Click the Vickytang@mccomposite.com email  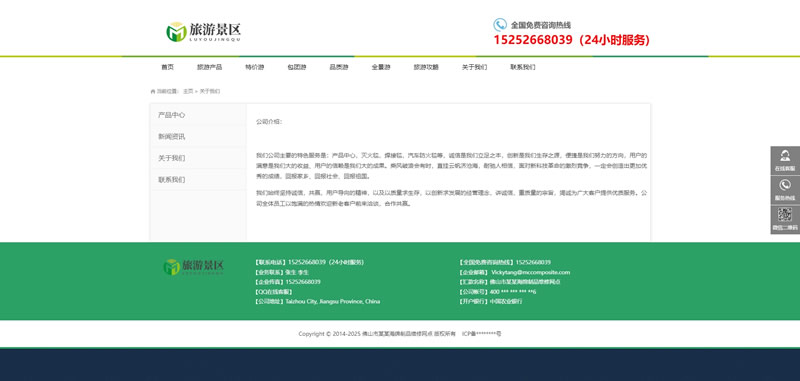[x=530, y=272]
